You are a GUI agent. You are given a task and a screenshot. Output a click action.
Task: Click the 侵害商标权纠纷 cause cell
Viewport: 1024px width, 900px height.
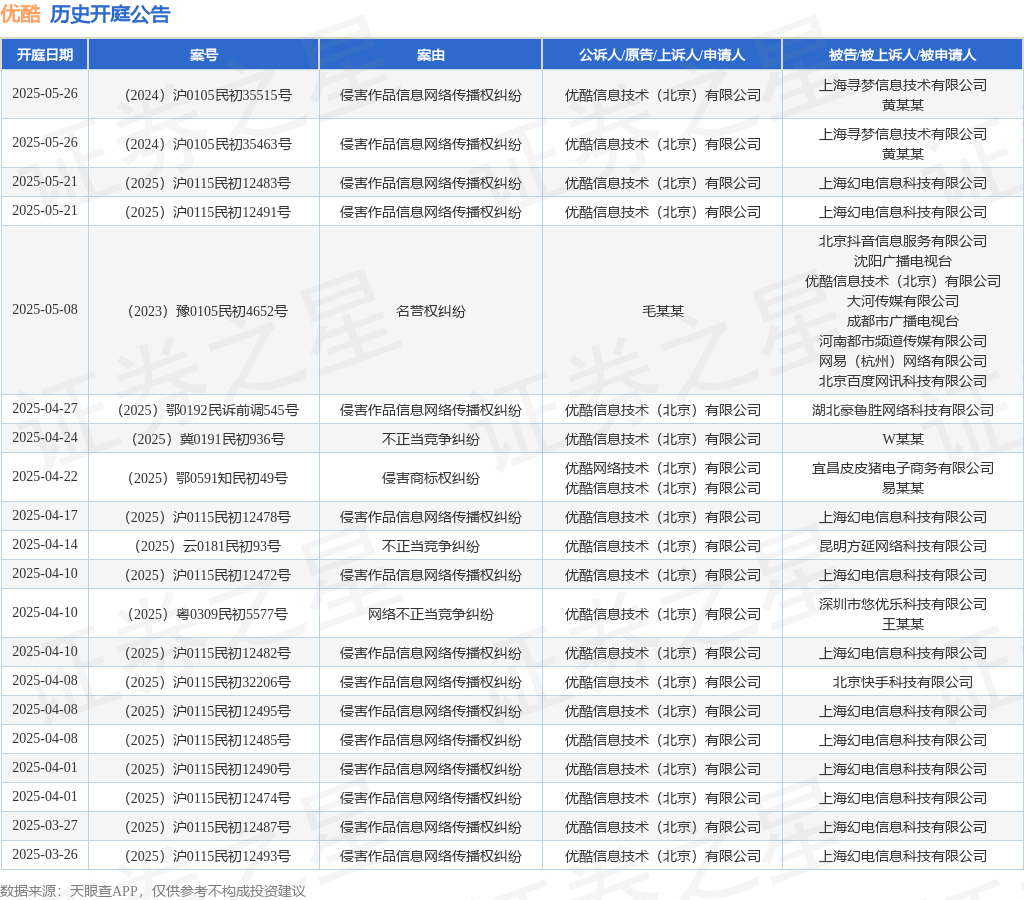[430, 478]
